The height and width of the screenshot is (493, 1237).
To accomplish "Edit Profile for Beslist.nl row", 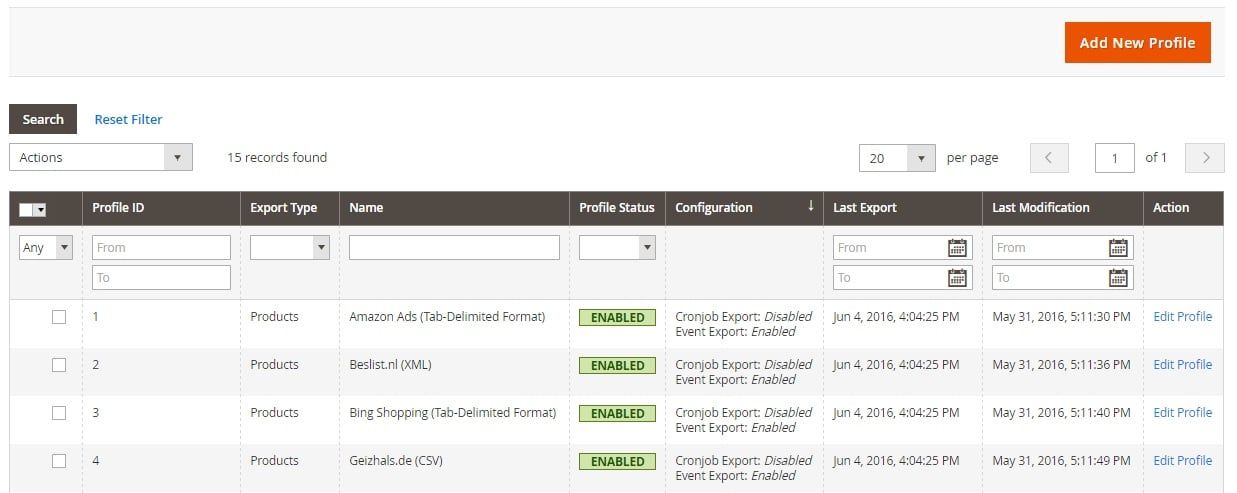I will (x=1182, y=364).
